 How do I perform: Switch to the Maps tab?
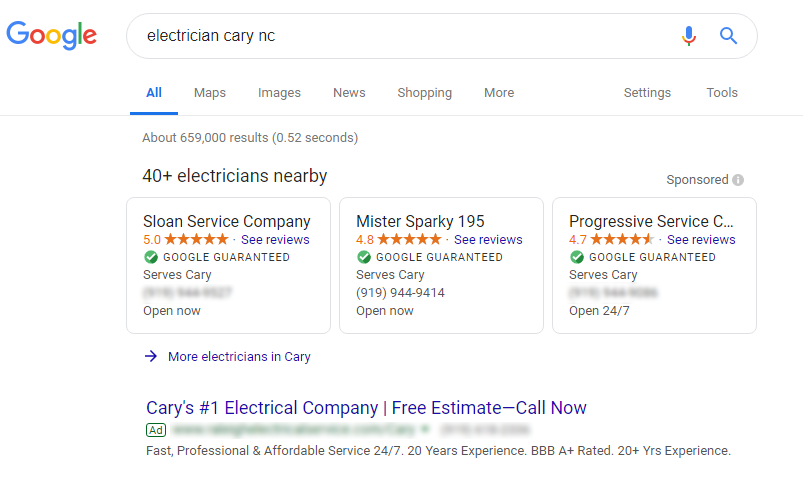pyautogui.click(x=209, y=93)
